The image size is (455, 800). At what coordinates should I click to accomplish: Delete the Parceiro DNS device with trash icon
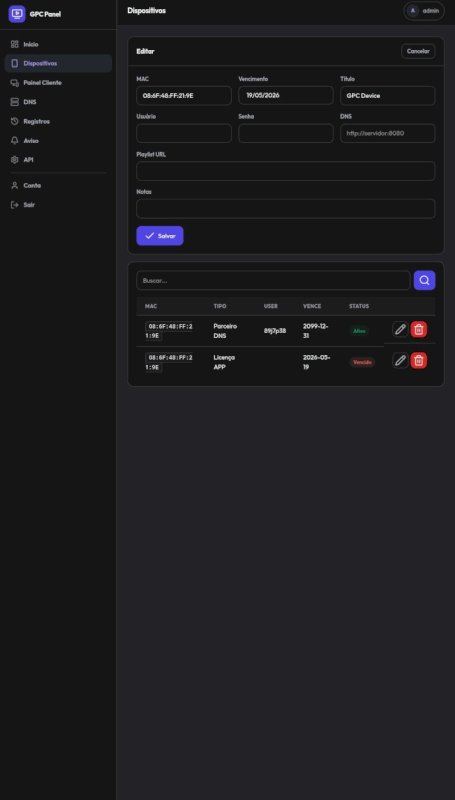(x=419, y=330)
